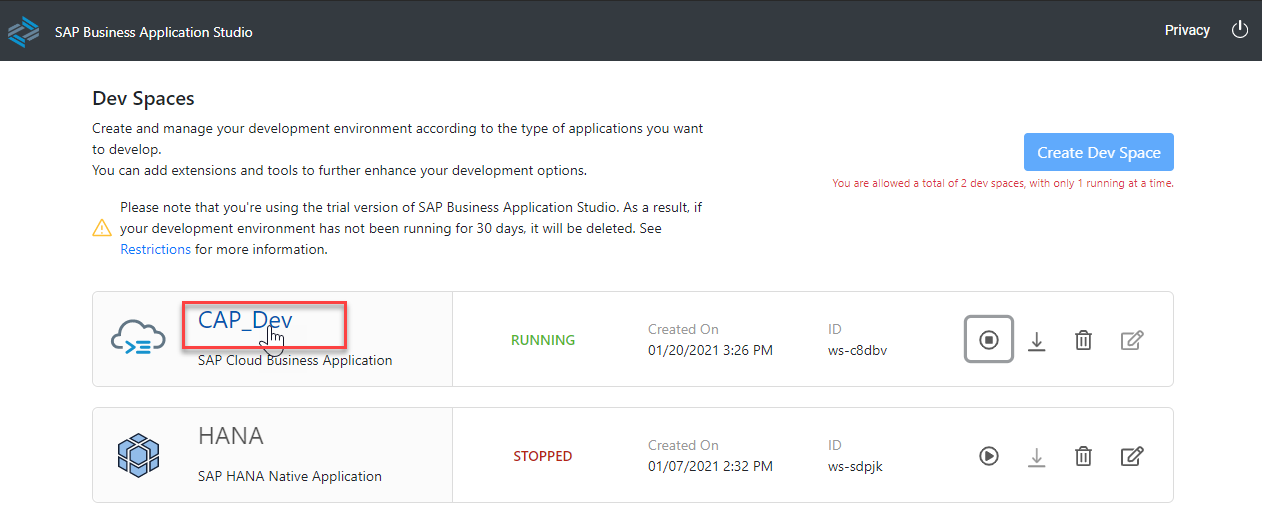Click the warning triangle icon
The width and height of the screenshot is (1262, 517).
click(102, 228)
